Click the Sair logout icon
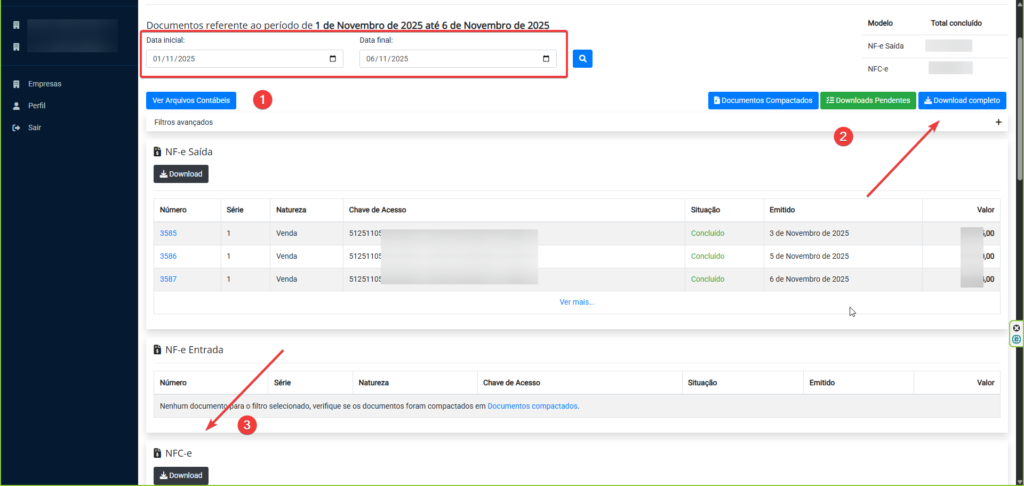The width and height of the screenshot is (1024, 486). click(16, 128)
